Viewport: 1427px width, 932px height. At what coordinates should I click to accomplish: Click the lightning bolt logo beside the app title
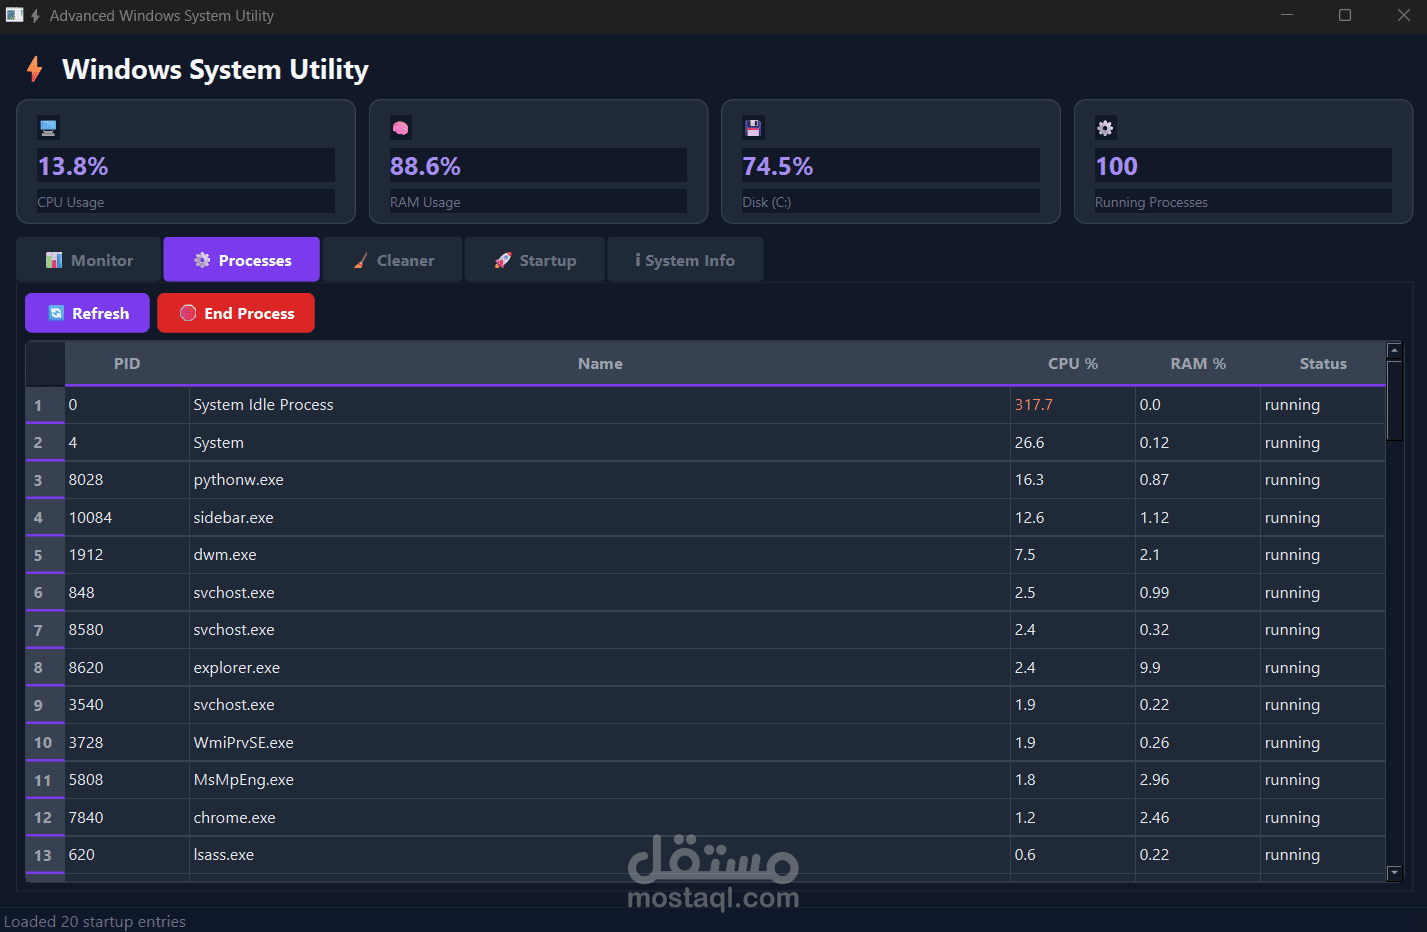35,69
